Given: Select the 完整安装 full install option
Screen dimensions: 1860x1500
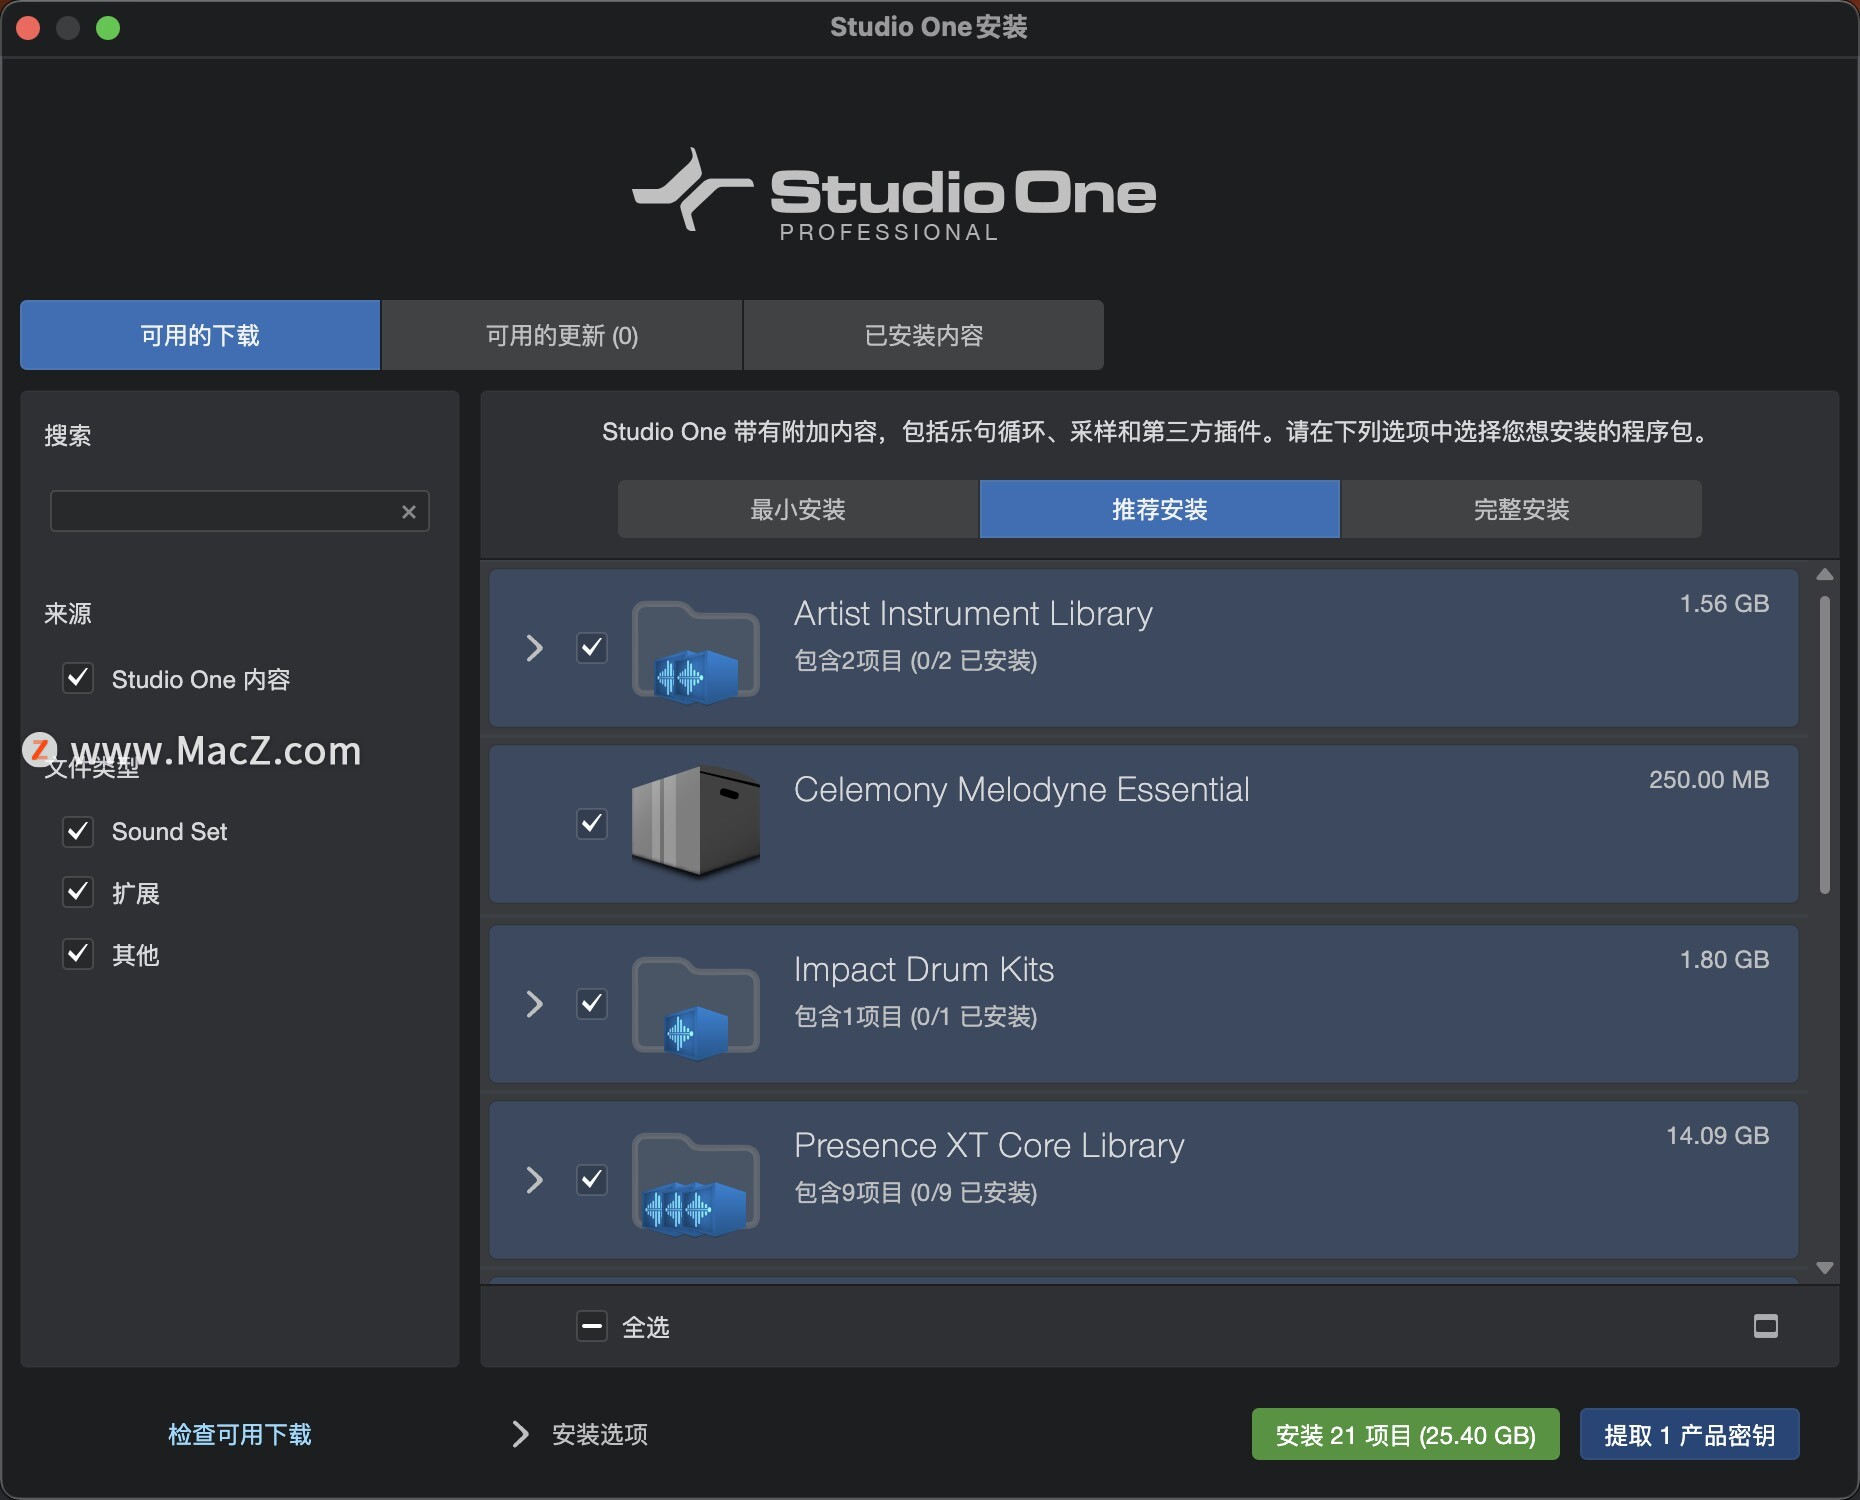Looking at the screenshot, I should (x=1522, y=509).
